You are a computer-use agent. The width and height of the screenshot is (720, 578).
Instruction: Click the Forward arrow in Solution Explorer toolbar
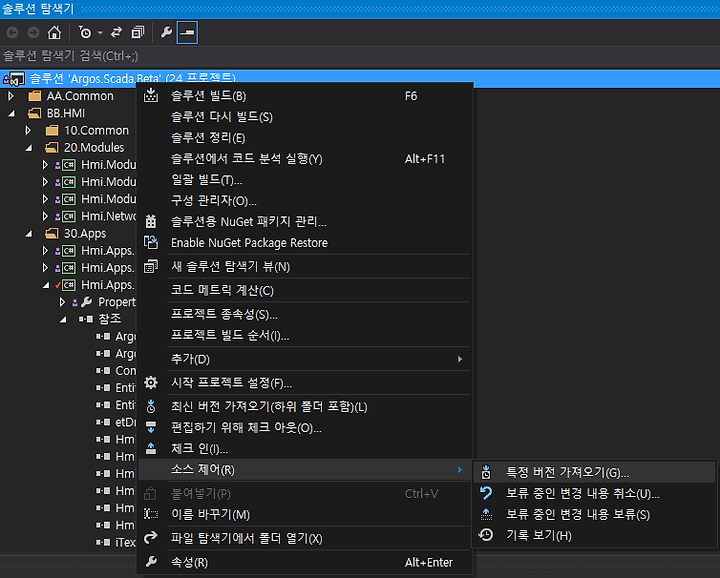33,33
